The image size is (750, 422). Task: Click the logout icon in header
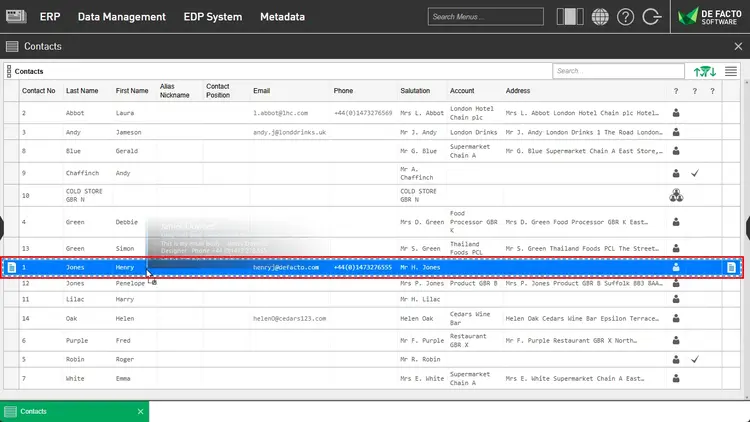pos(653,17)
